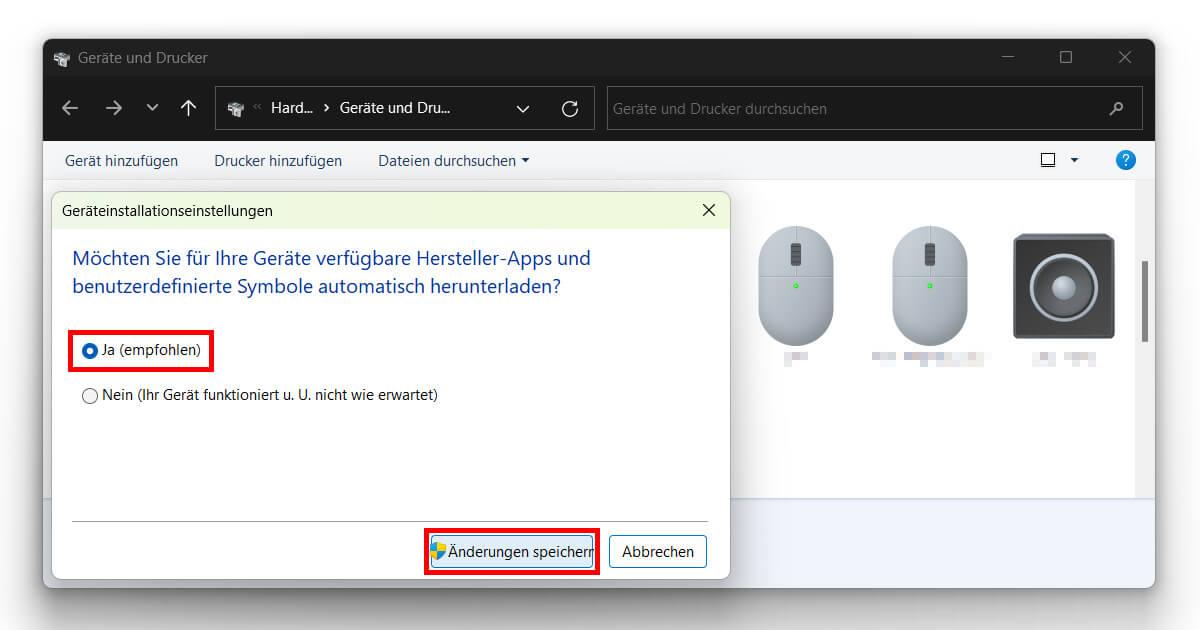Click the 'Abbrechen' button
The image size is (1200, 630).
click(x=657, y=551)
